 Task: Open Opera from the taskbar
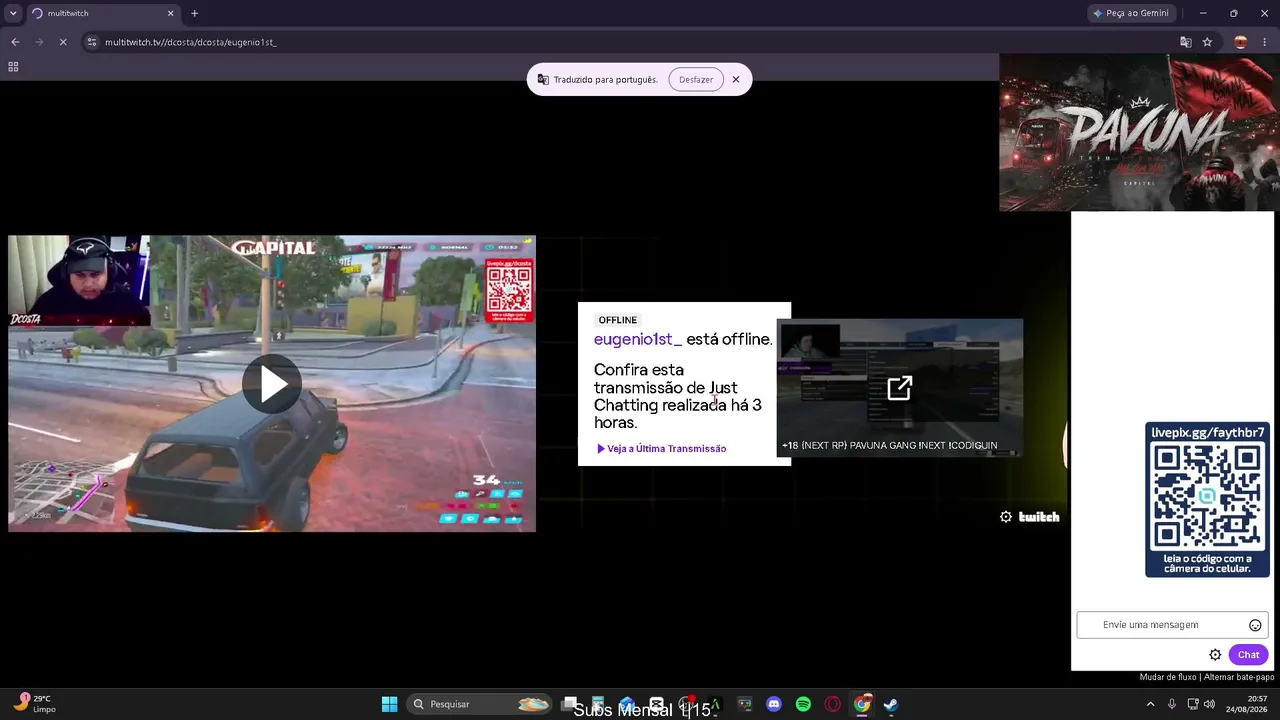pos(832,704)
